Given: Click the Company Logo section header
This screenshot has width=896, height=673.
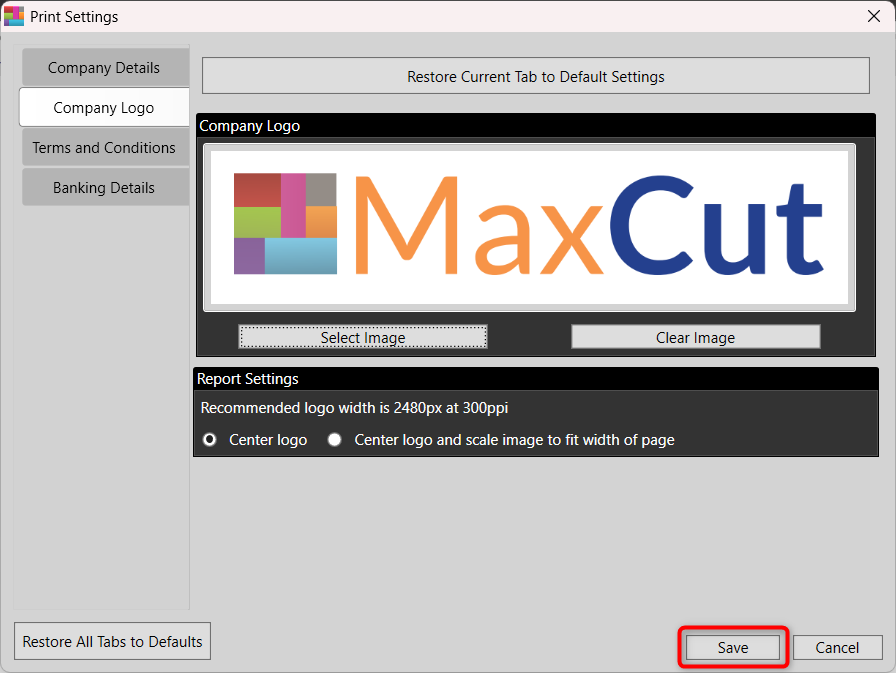Looking at the screenshot, I should coord(536,126).
